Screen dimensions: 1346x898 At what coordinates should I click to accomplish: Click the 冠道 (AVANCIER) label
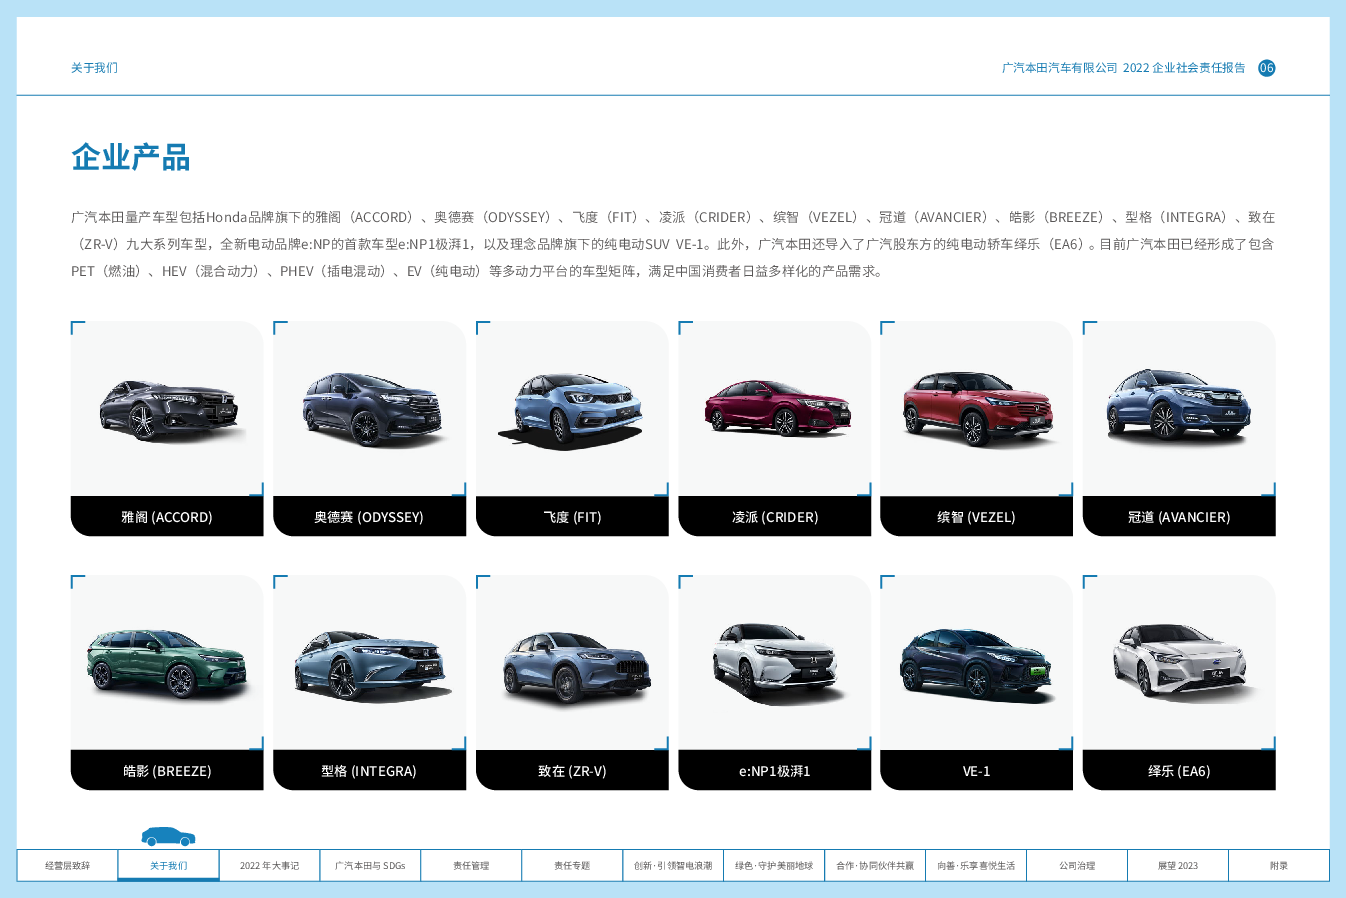click(1179, 517)
